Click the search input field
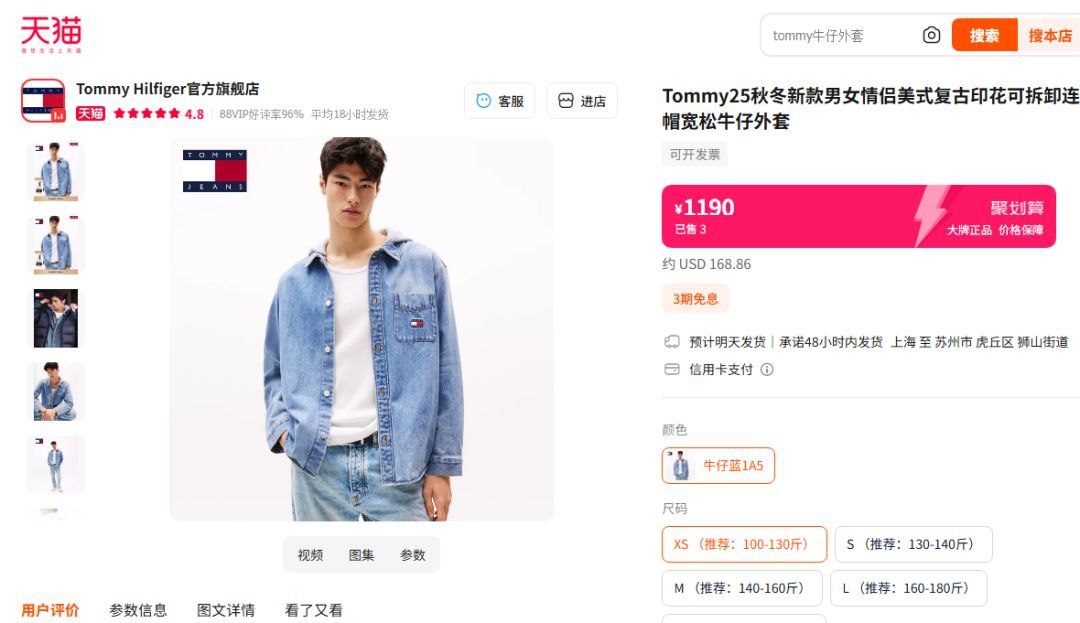The image size is (1080, 623). pyautogui.click(x=840, y=35)
